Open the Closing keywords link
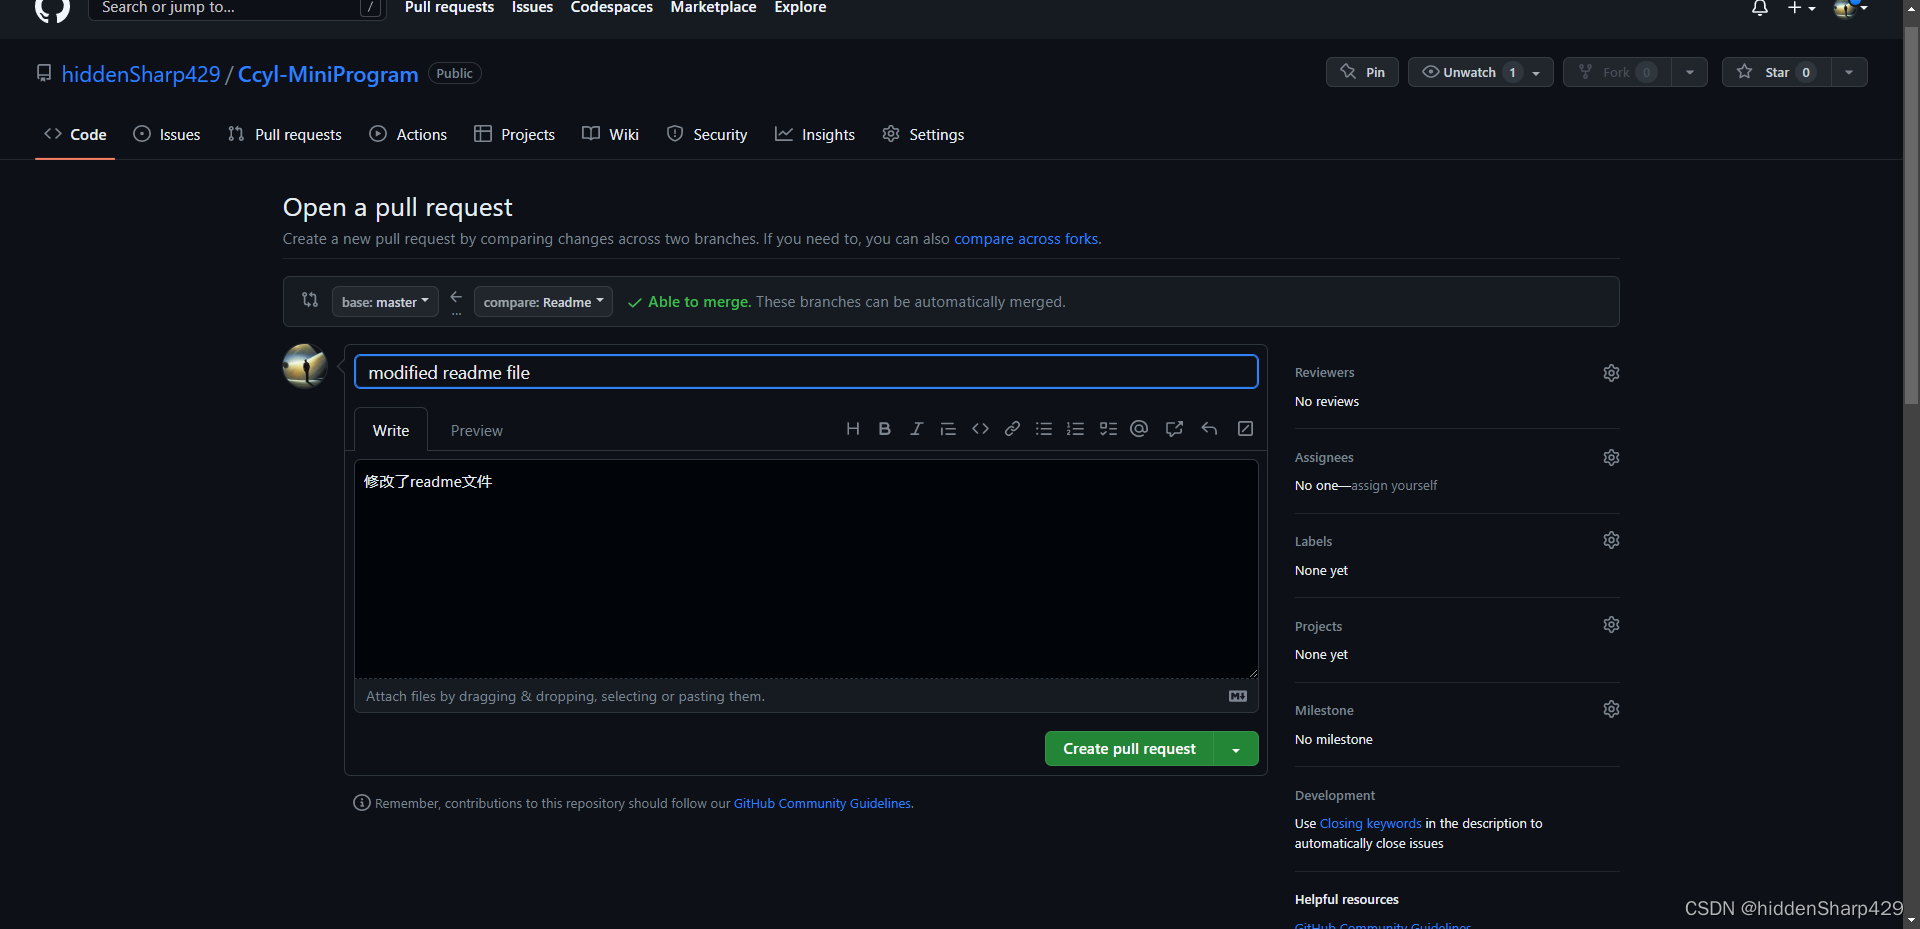Image resolution: width=1920 pixels, height=929 pixels. pyautogui.click(x=1370, y=824)
